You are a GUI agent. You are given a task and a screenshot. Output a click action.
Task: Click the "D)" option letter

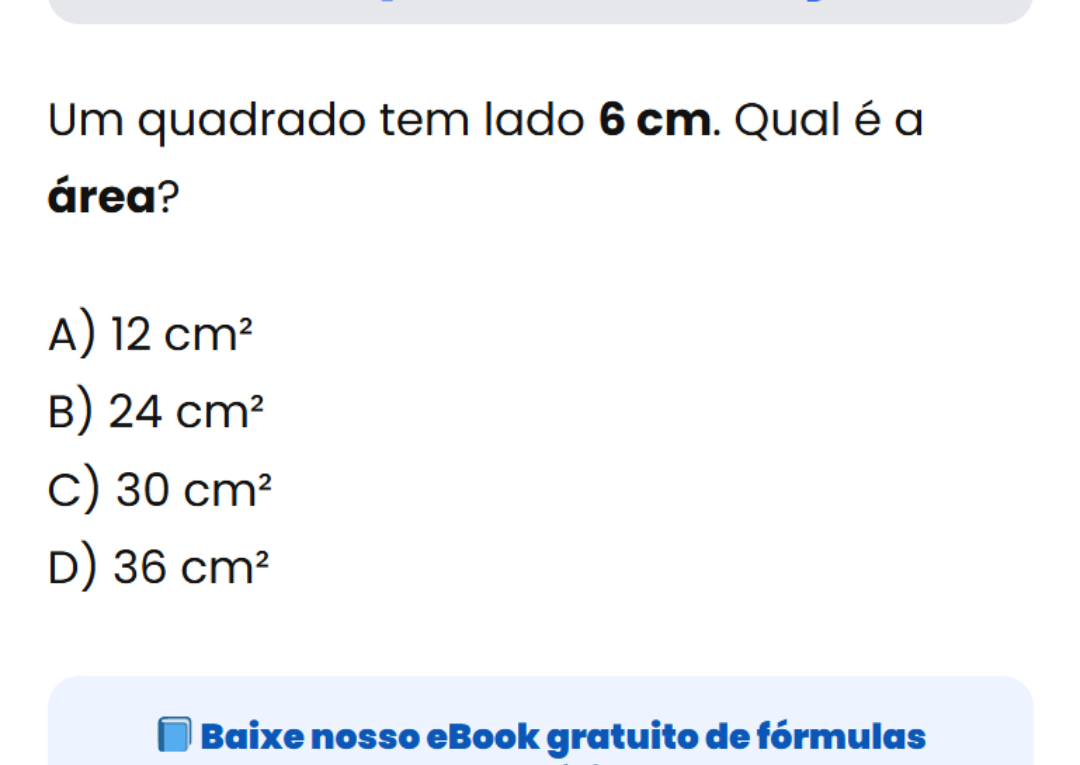73,568
